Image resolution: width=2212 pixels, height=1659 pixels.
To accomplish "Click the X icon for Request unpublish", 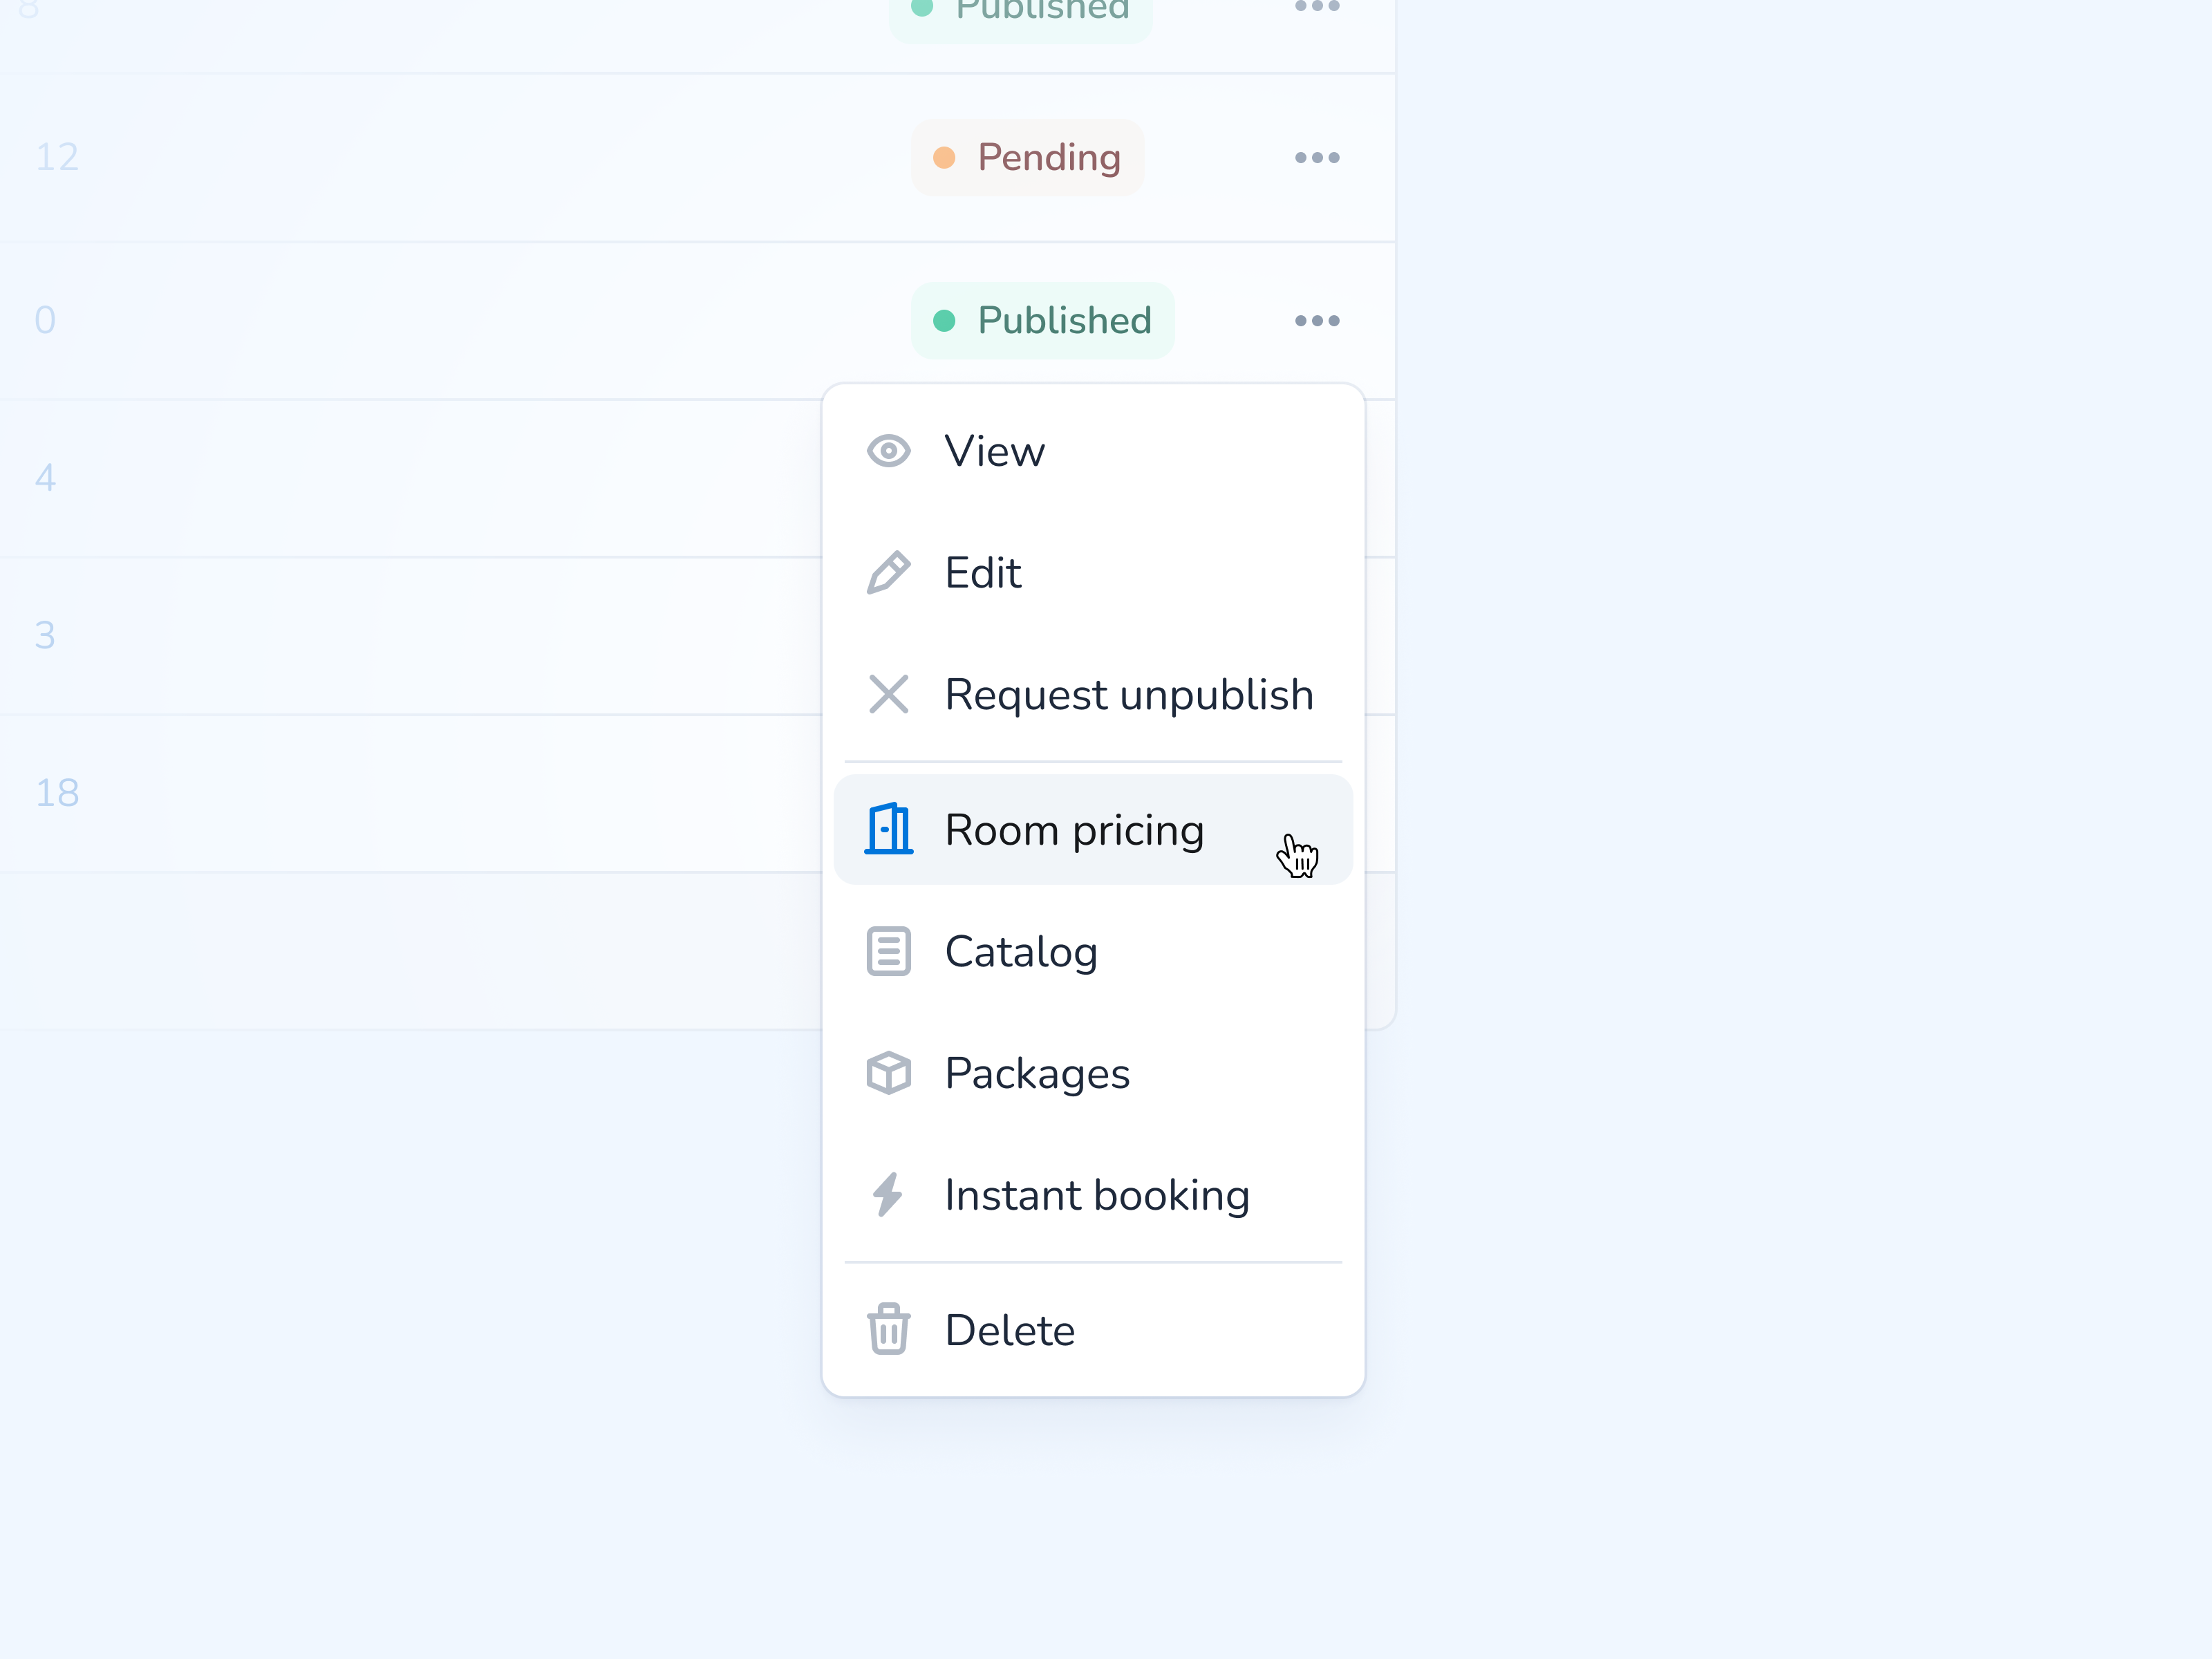I will click(x=888, y=694).
